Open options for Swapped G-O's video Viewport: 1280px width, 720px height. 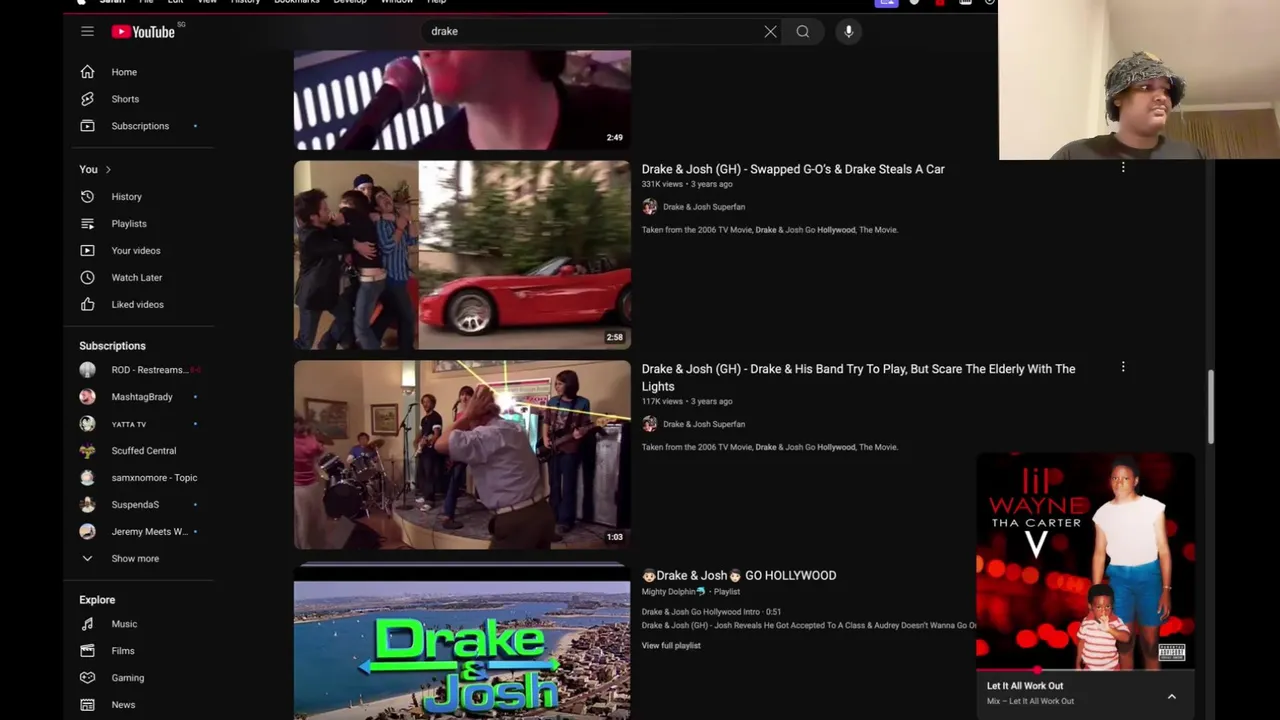1123,168
